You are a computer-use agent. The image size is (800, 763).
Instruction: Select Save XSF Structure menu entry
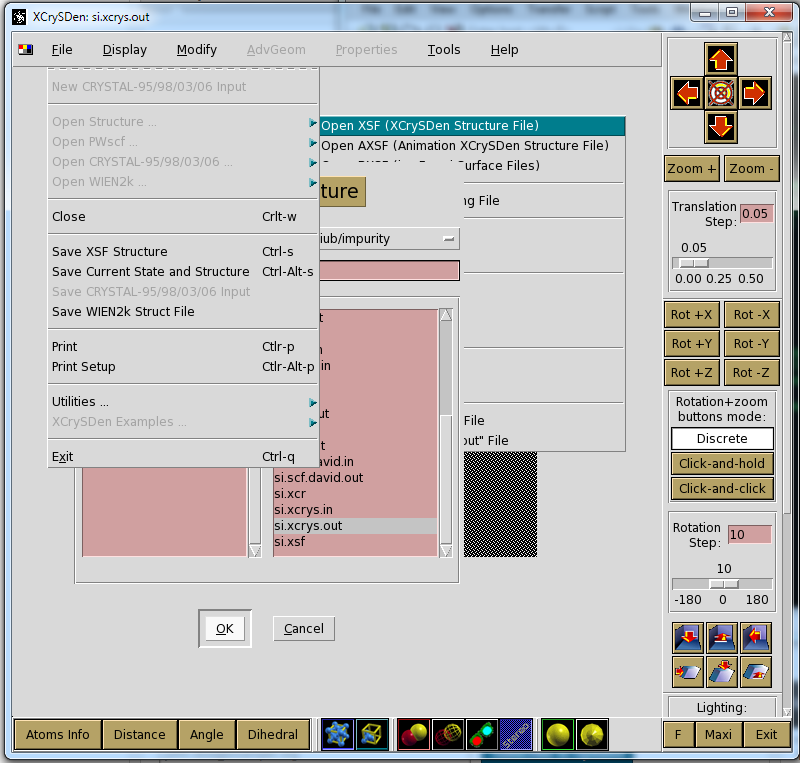pyautogui.click(x=183, y=252)
